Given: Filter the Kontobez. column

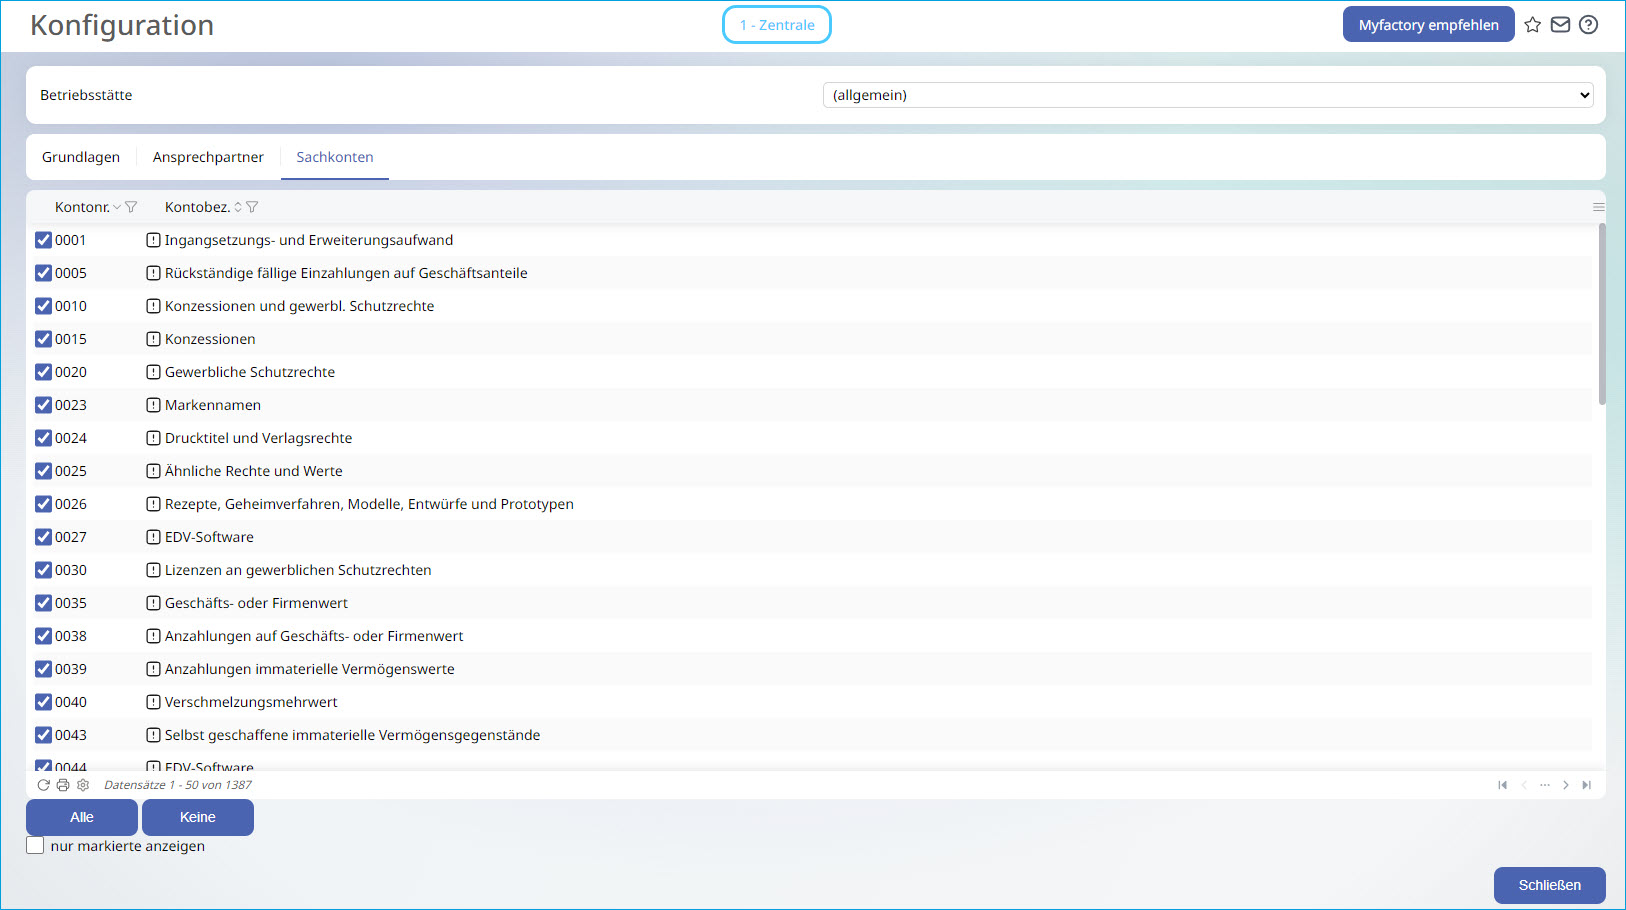Looking at the screenshot, I should tap(252, 207).
